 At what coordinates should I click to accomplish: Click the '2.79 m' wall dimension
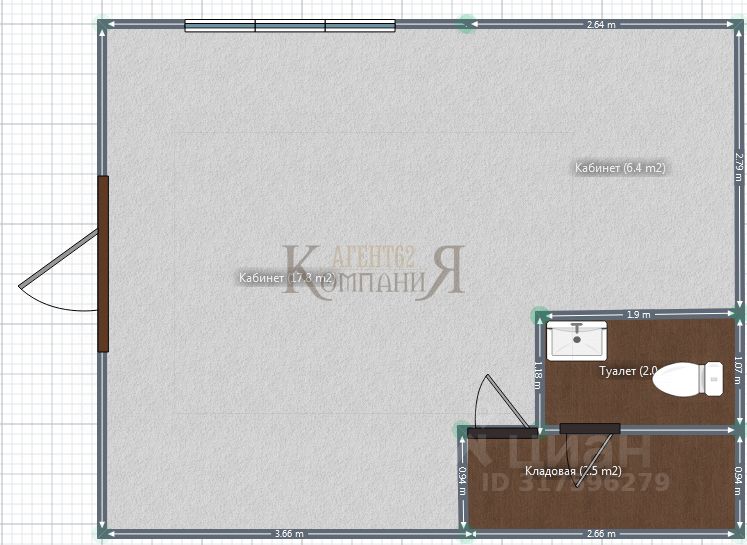pyautogui.click(x=738, y=166)
